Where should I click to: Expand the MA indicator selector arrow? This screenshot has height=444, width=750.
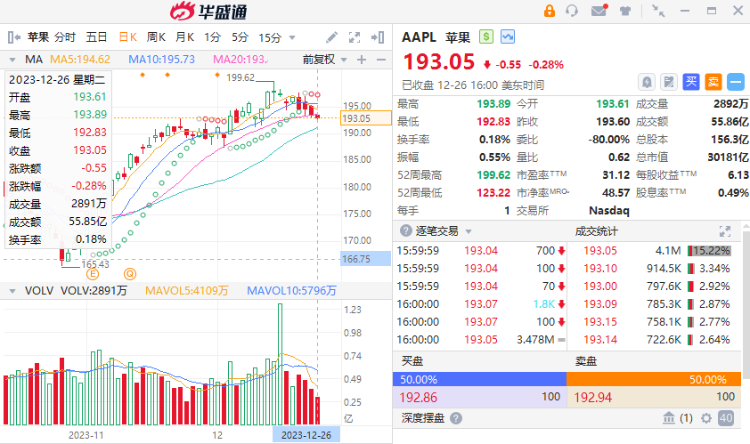pos(12,60)
